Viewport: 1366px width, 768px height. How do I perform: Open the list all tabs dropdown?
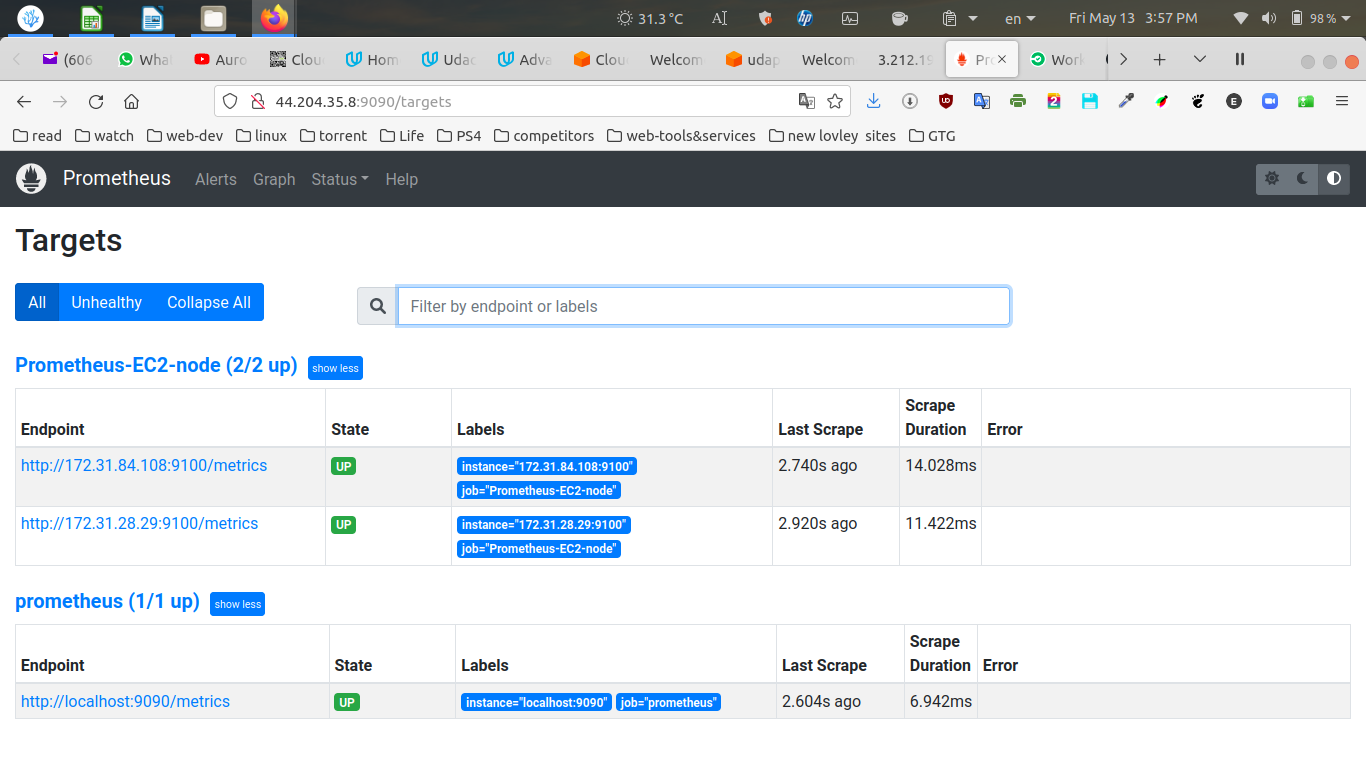1200,60
